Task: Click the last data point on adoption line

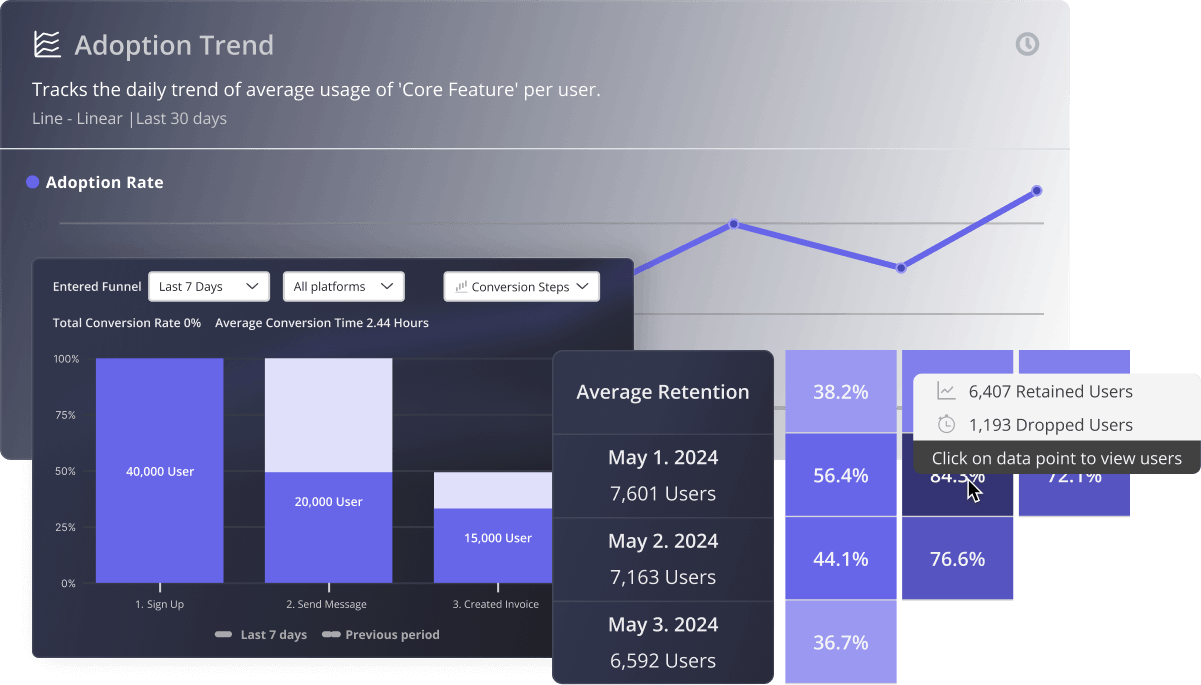Action: coord(1037,190)
